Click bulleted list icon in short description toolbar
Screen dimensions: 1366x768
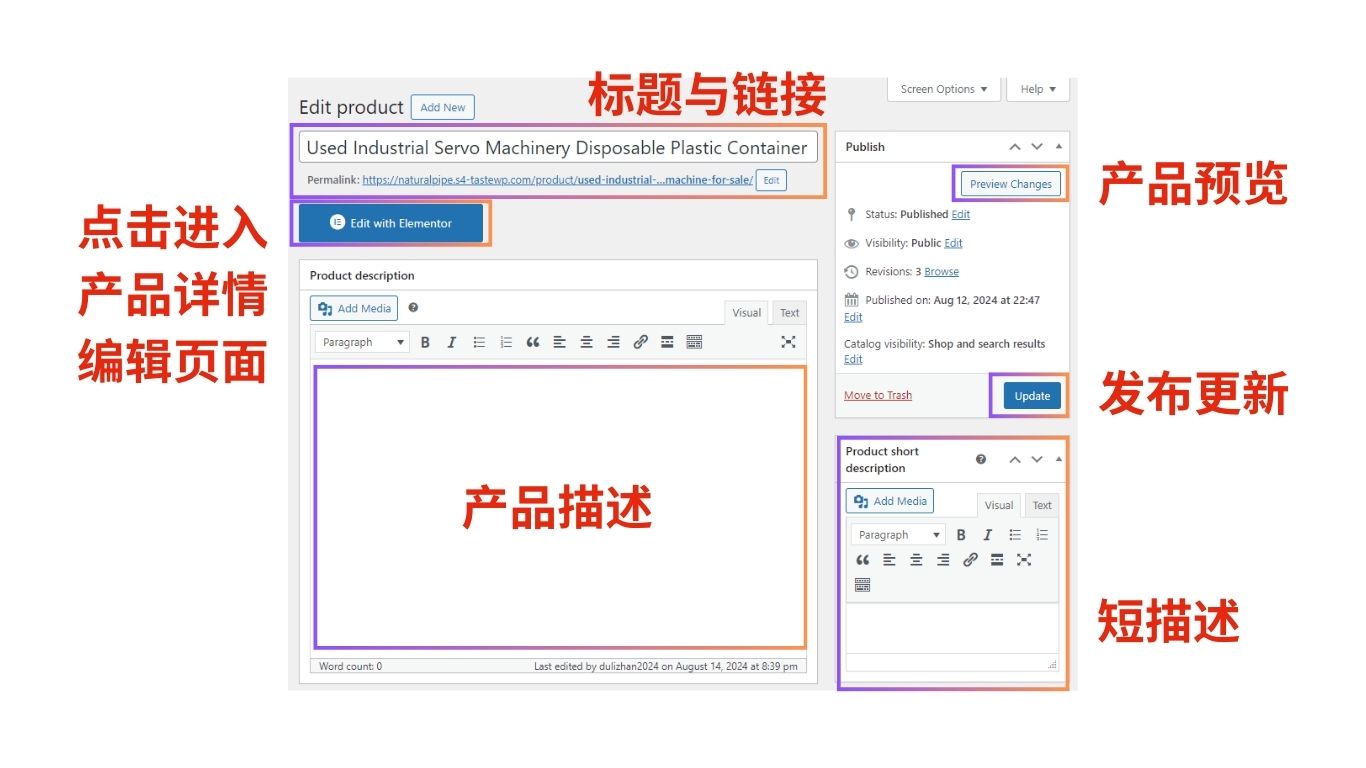(x=1015, y=535)
